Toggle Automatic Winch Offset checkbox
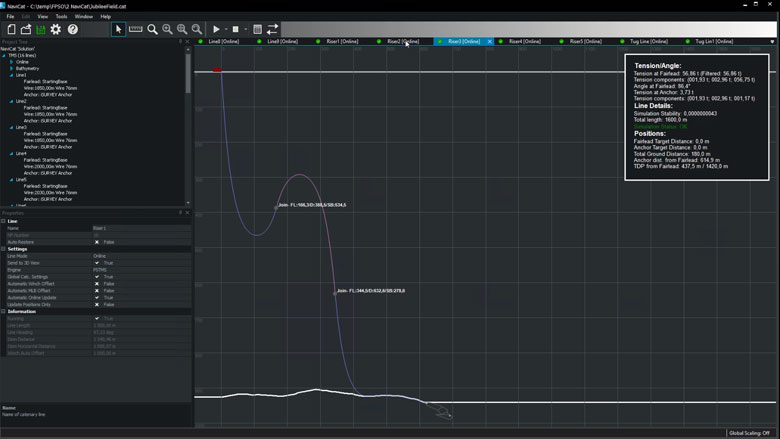 coord(97,284)
